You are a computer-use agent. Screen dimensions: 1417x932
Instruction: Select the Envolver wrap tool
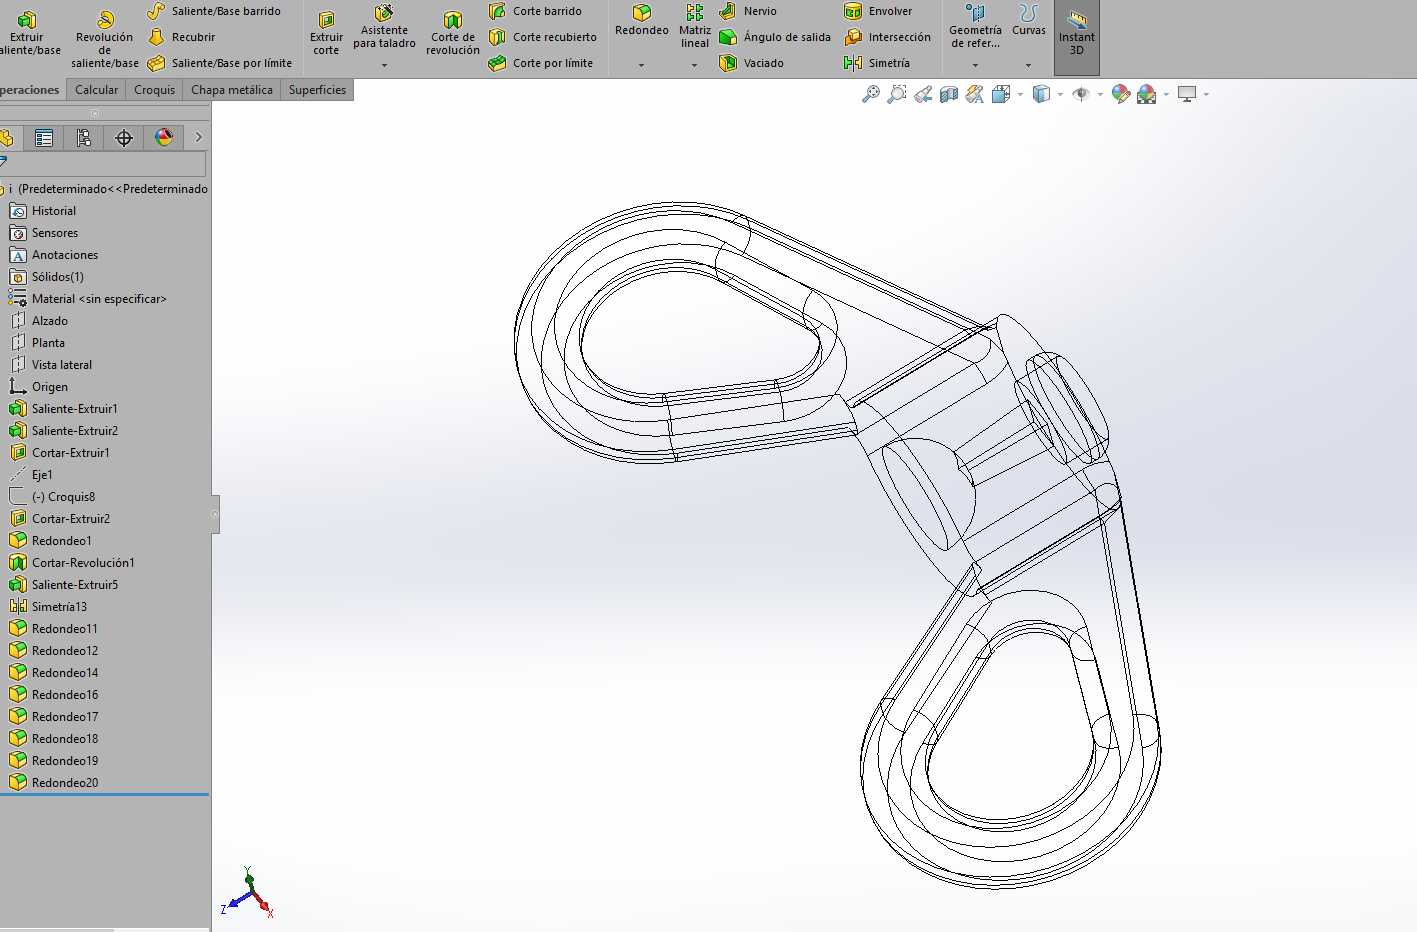(878, 11)
